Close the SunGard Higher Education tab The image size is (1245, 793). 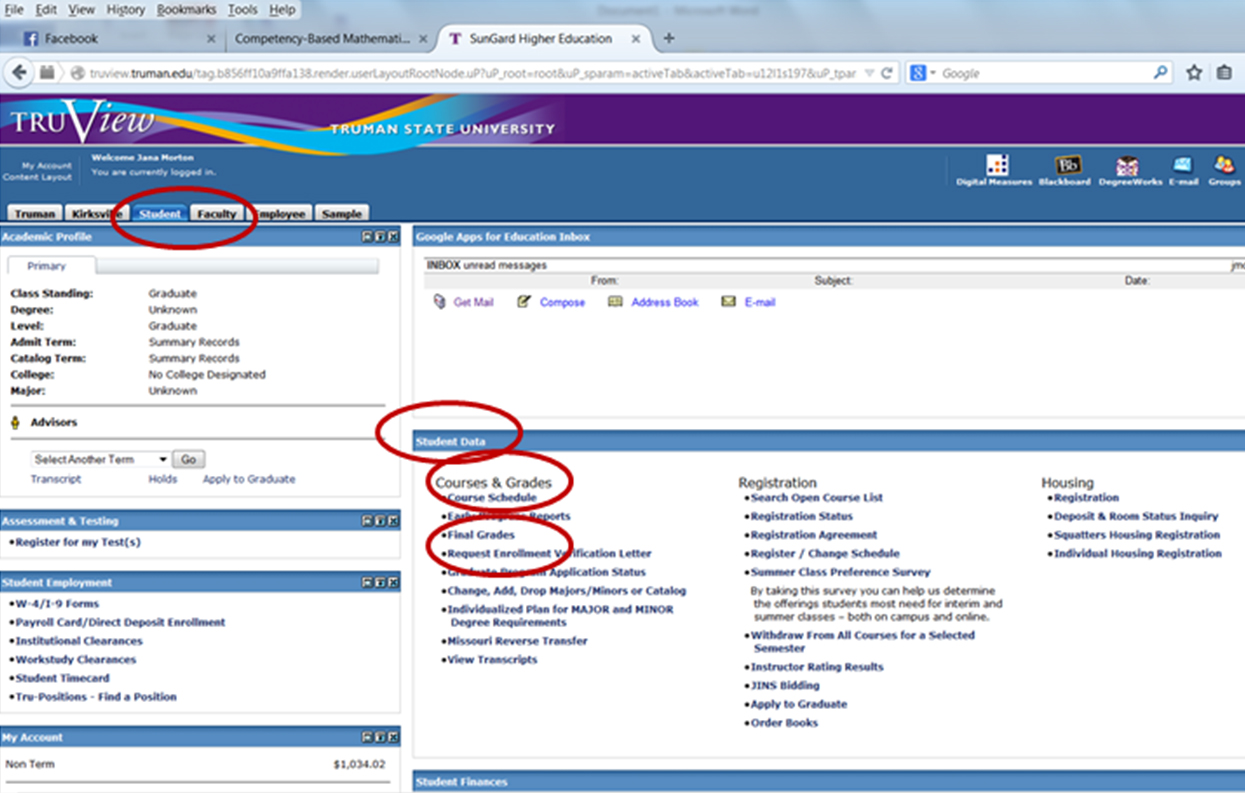click(x=636, y=39)
